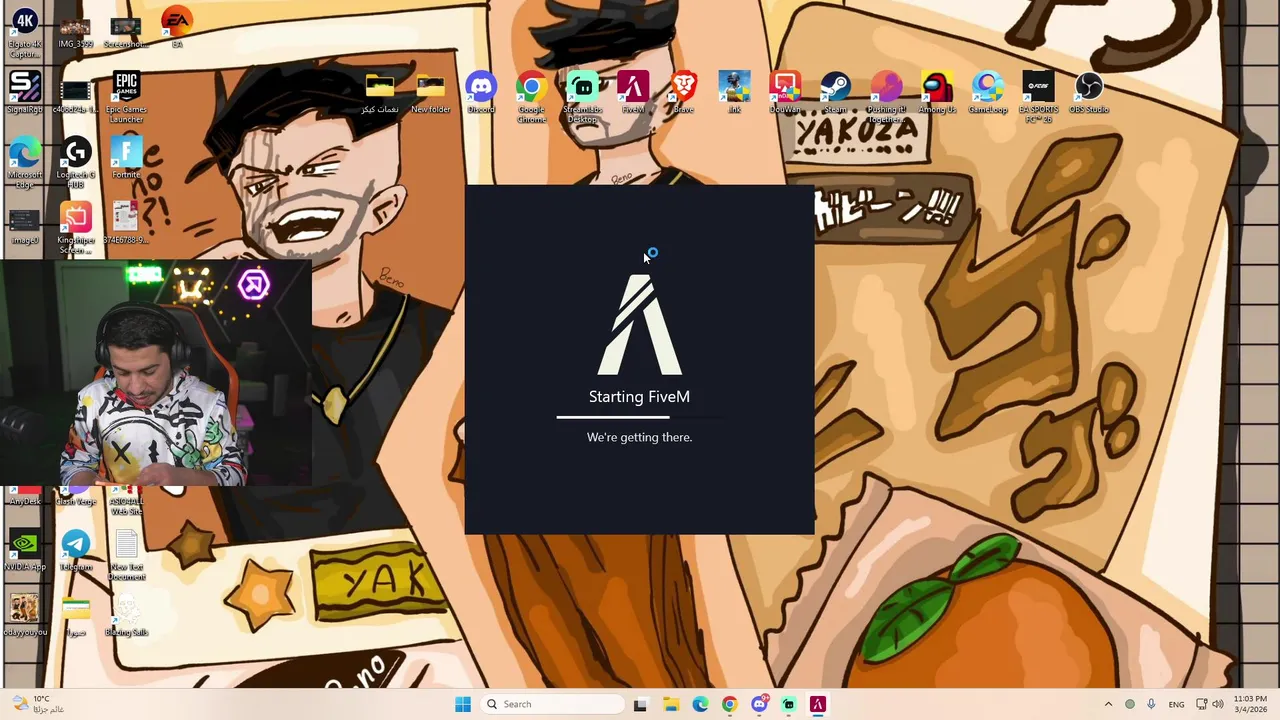Screen dimensions: 1280x720
Task: Switch to Google Chrome on the taskbar
Action: tap(729, 704)
